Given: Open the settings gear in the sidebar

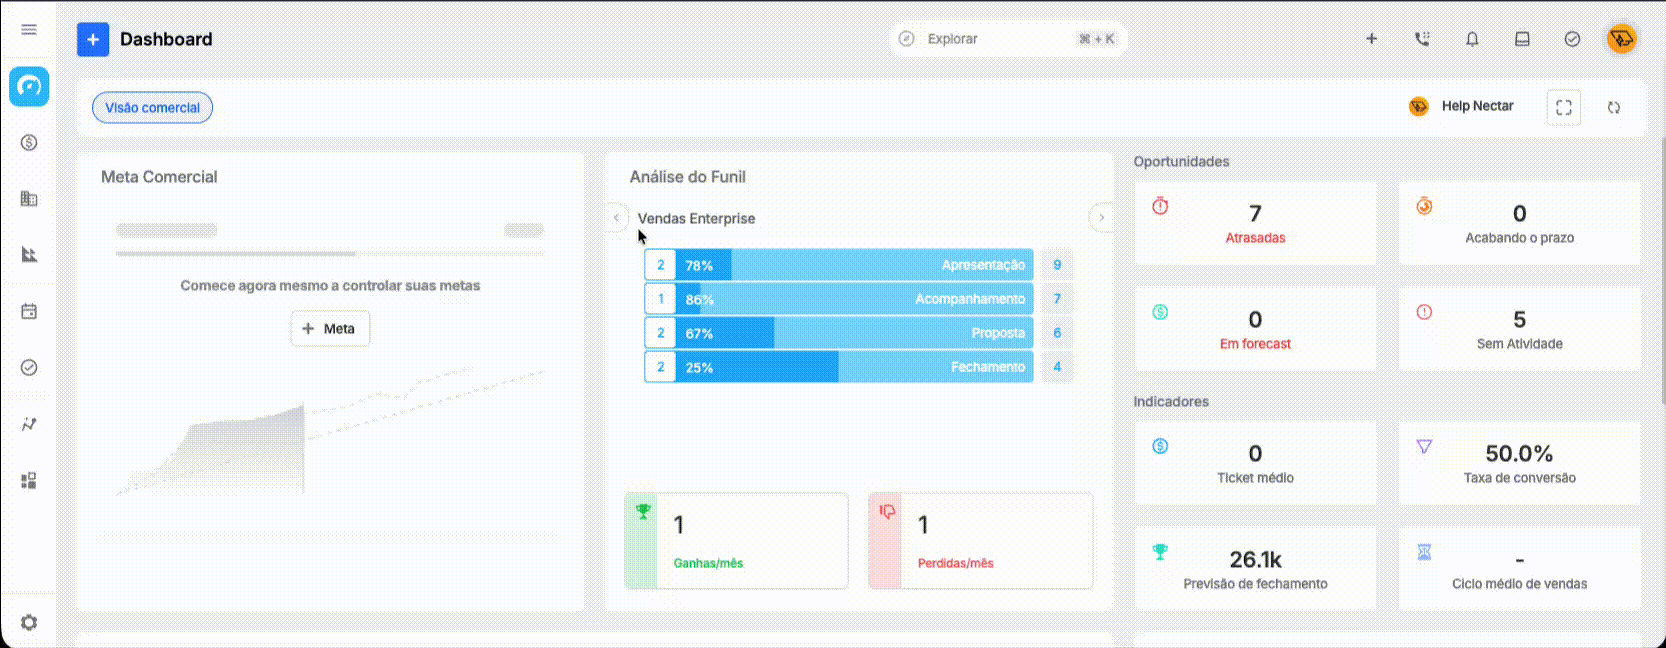Looking at the screenshot, I should tap(29, 622).
